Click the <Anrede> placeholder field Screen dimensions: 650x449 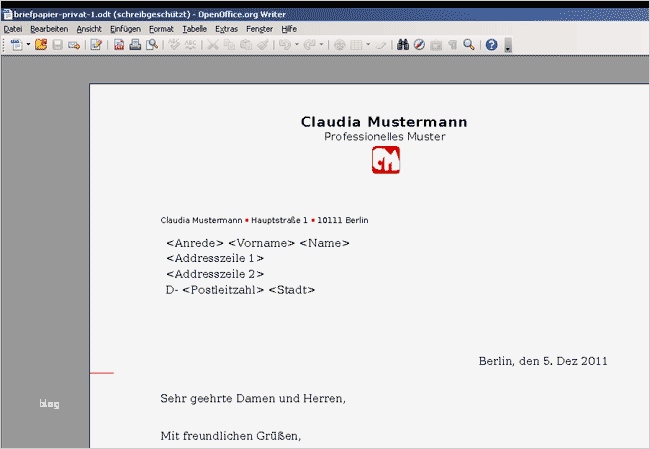tap(195, 243)
